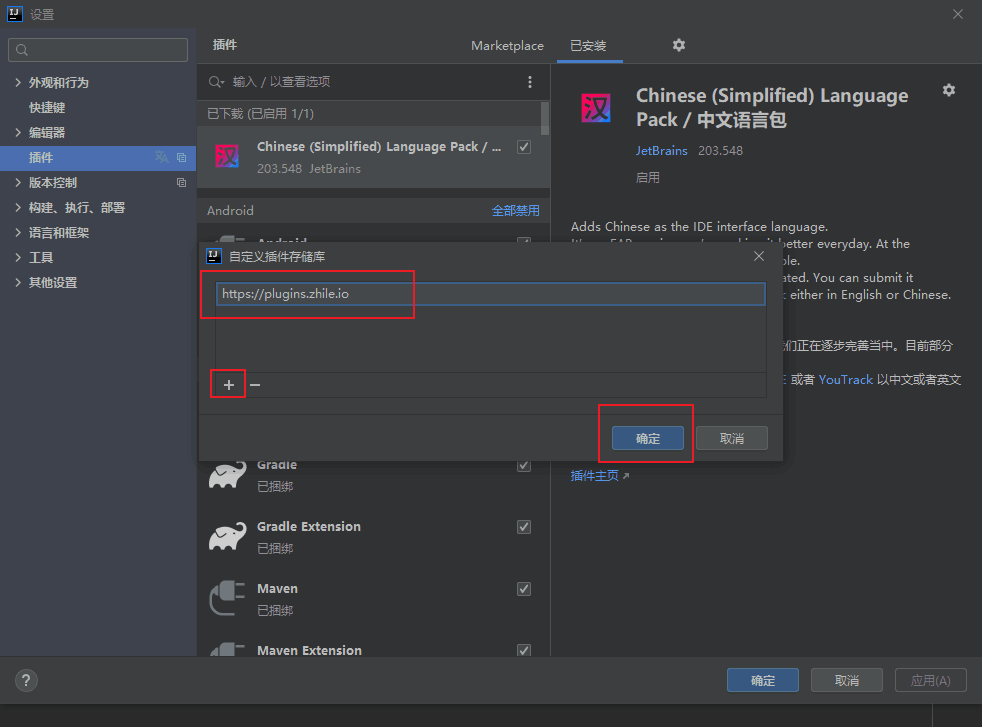
Task: Click the settings sidebar search field
Action: coord(98,50)
